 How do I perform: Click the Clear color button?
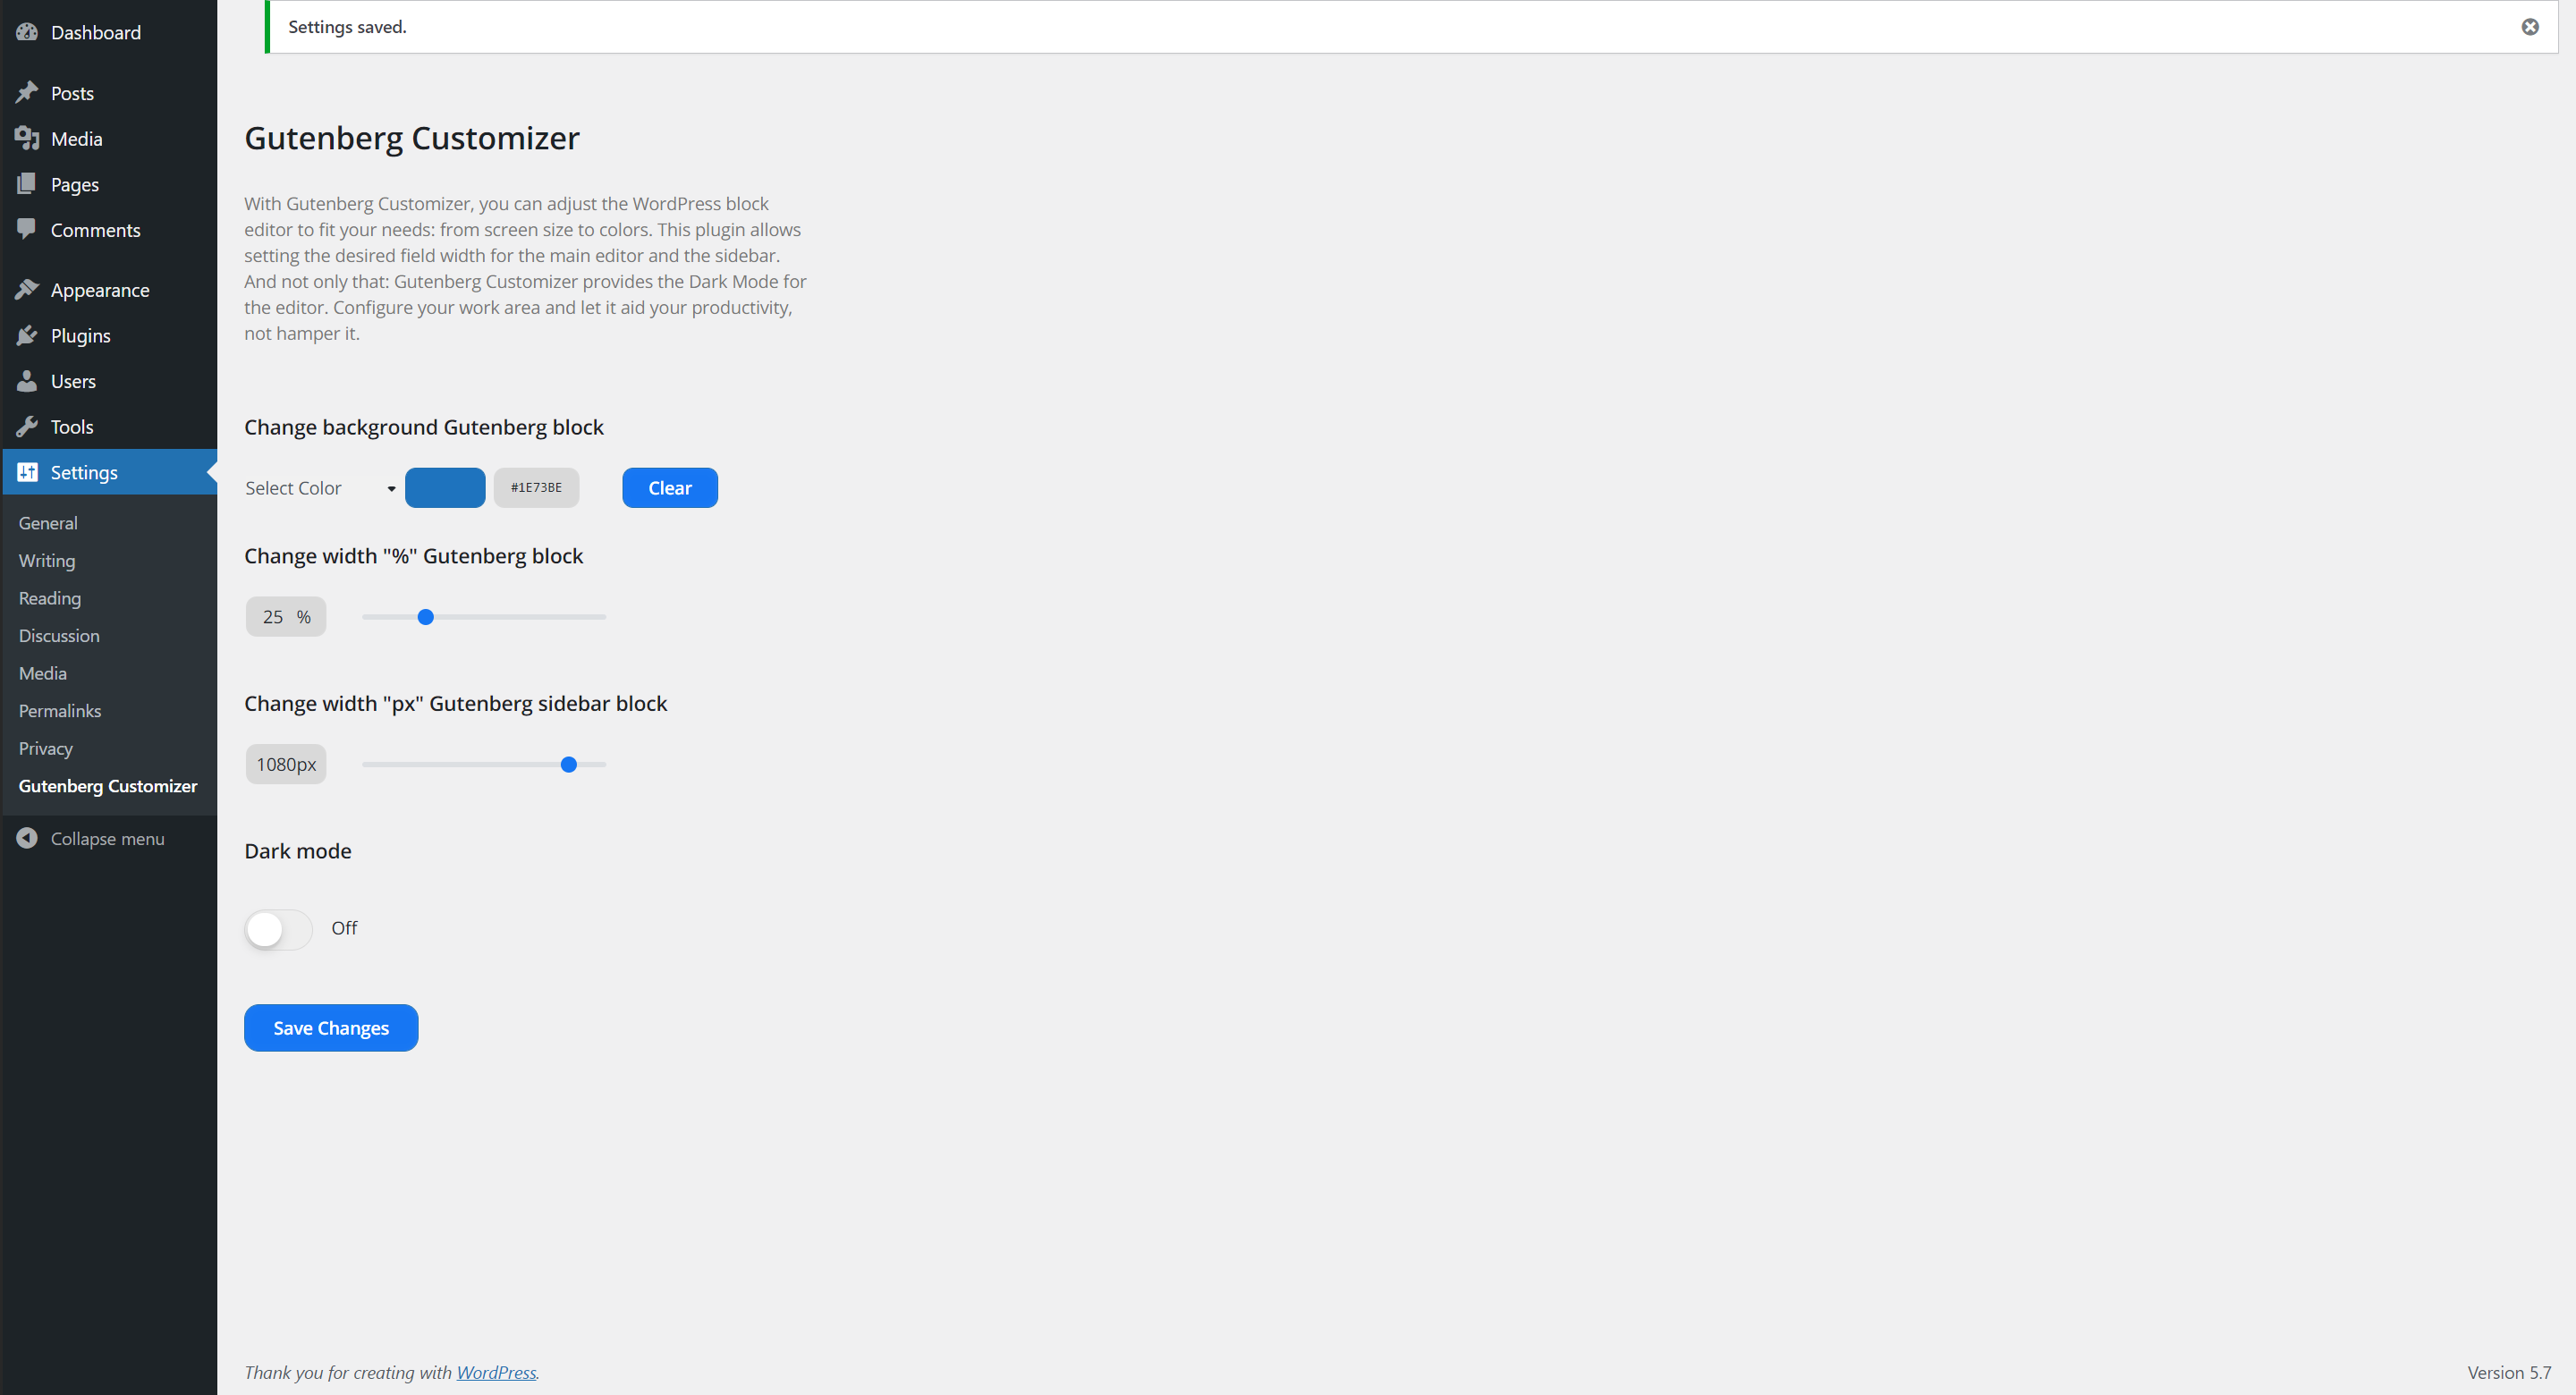[x=670, y=488]
